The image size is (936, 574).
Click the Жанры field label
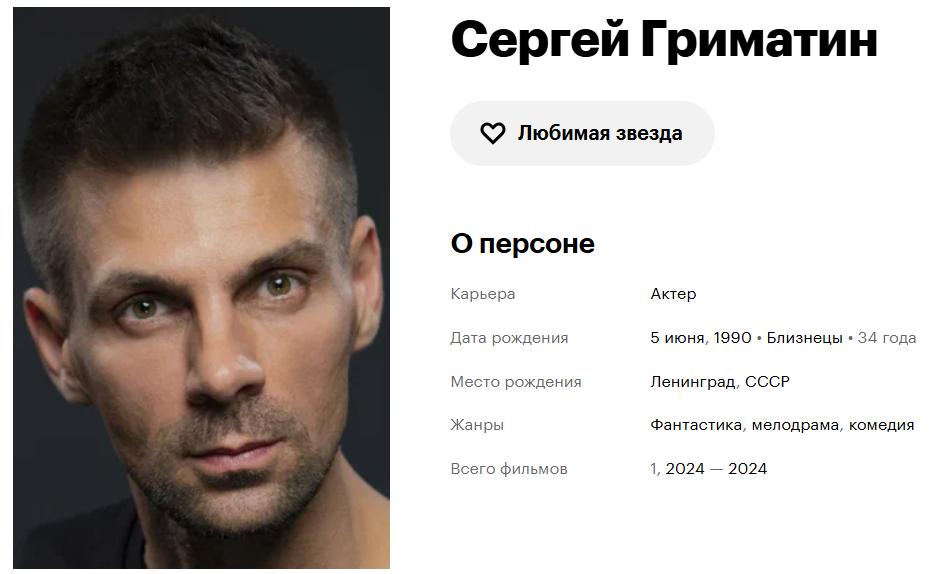(477, 425)
